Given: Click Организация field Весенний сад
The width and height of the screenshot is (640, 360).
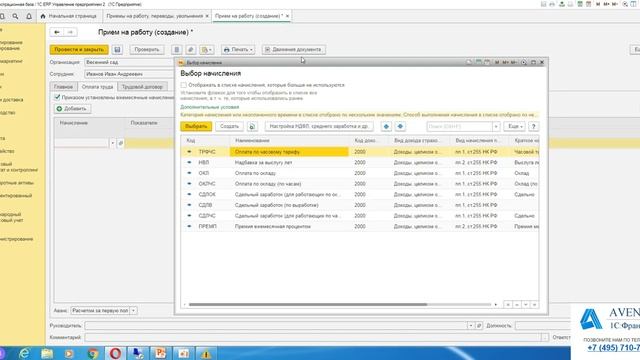Looking at the screenshot, I should tap(129, 62).
